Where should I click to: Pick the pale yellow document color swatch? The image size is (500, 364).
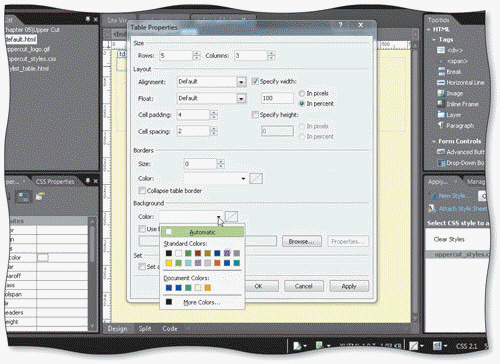[198, 288]
